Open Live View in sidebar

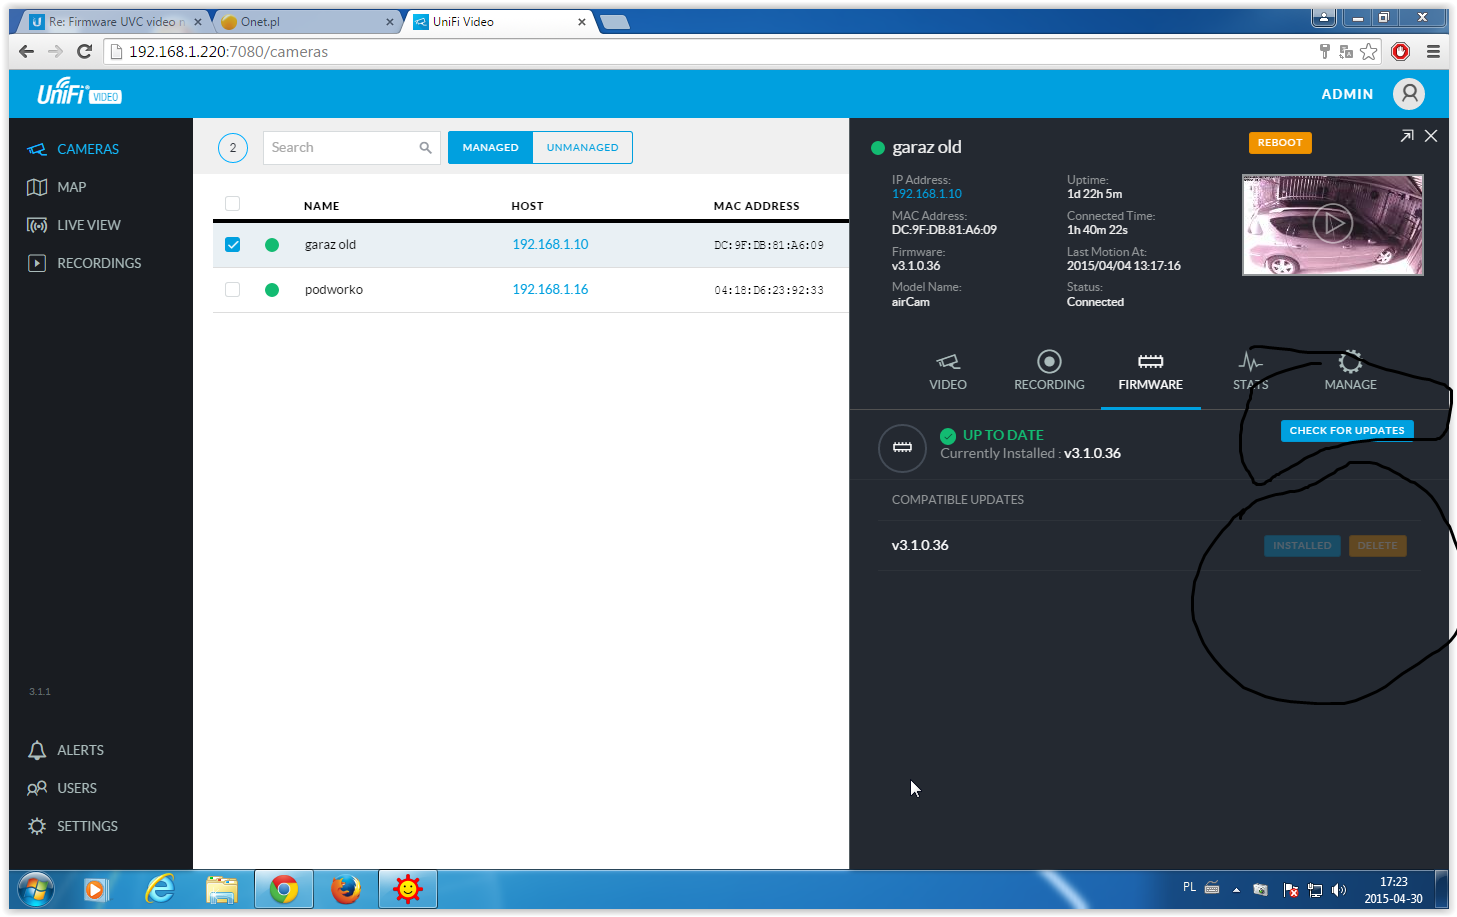click(x=73, y=225)
